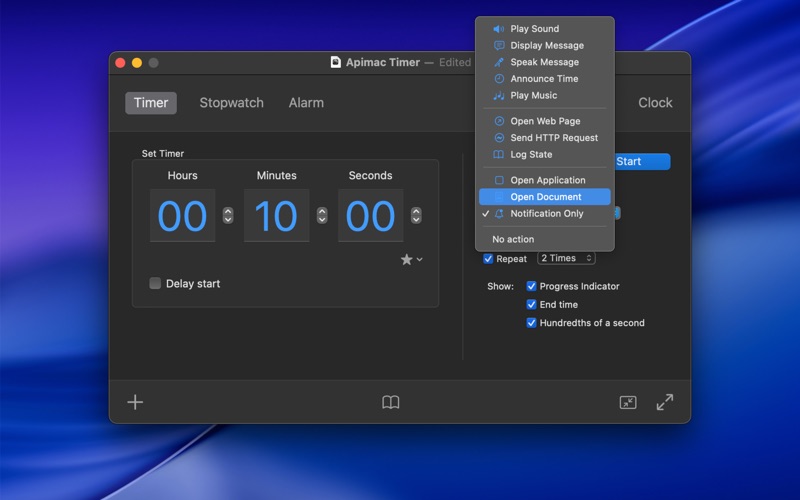Switch to the Alarm tab

click(x=306, y=103)
